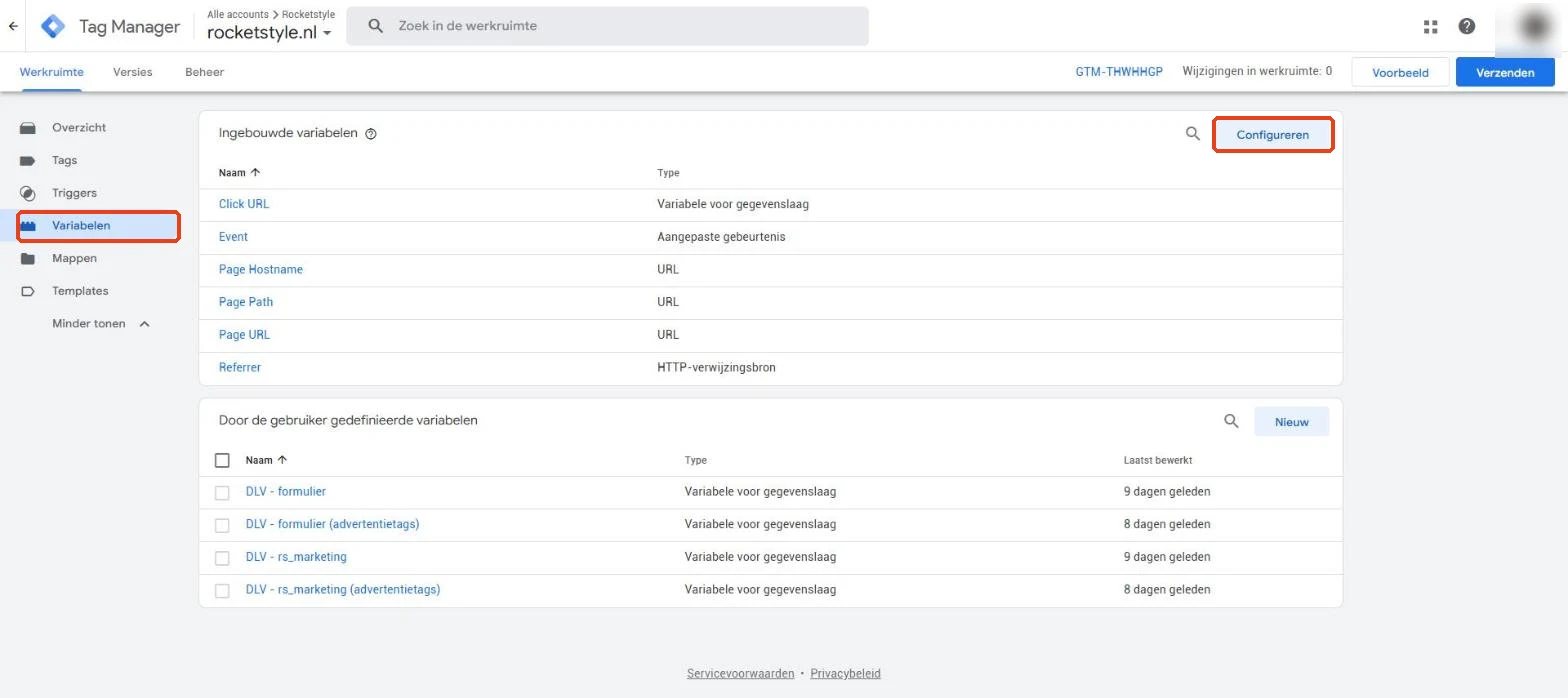
Task: Search user-defined variables via magnifier icon
Action: click(x=1231, y=421)
